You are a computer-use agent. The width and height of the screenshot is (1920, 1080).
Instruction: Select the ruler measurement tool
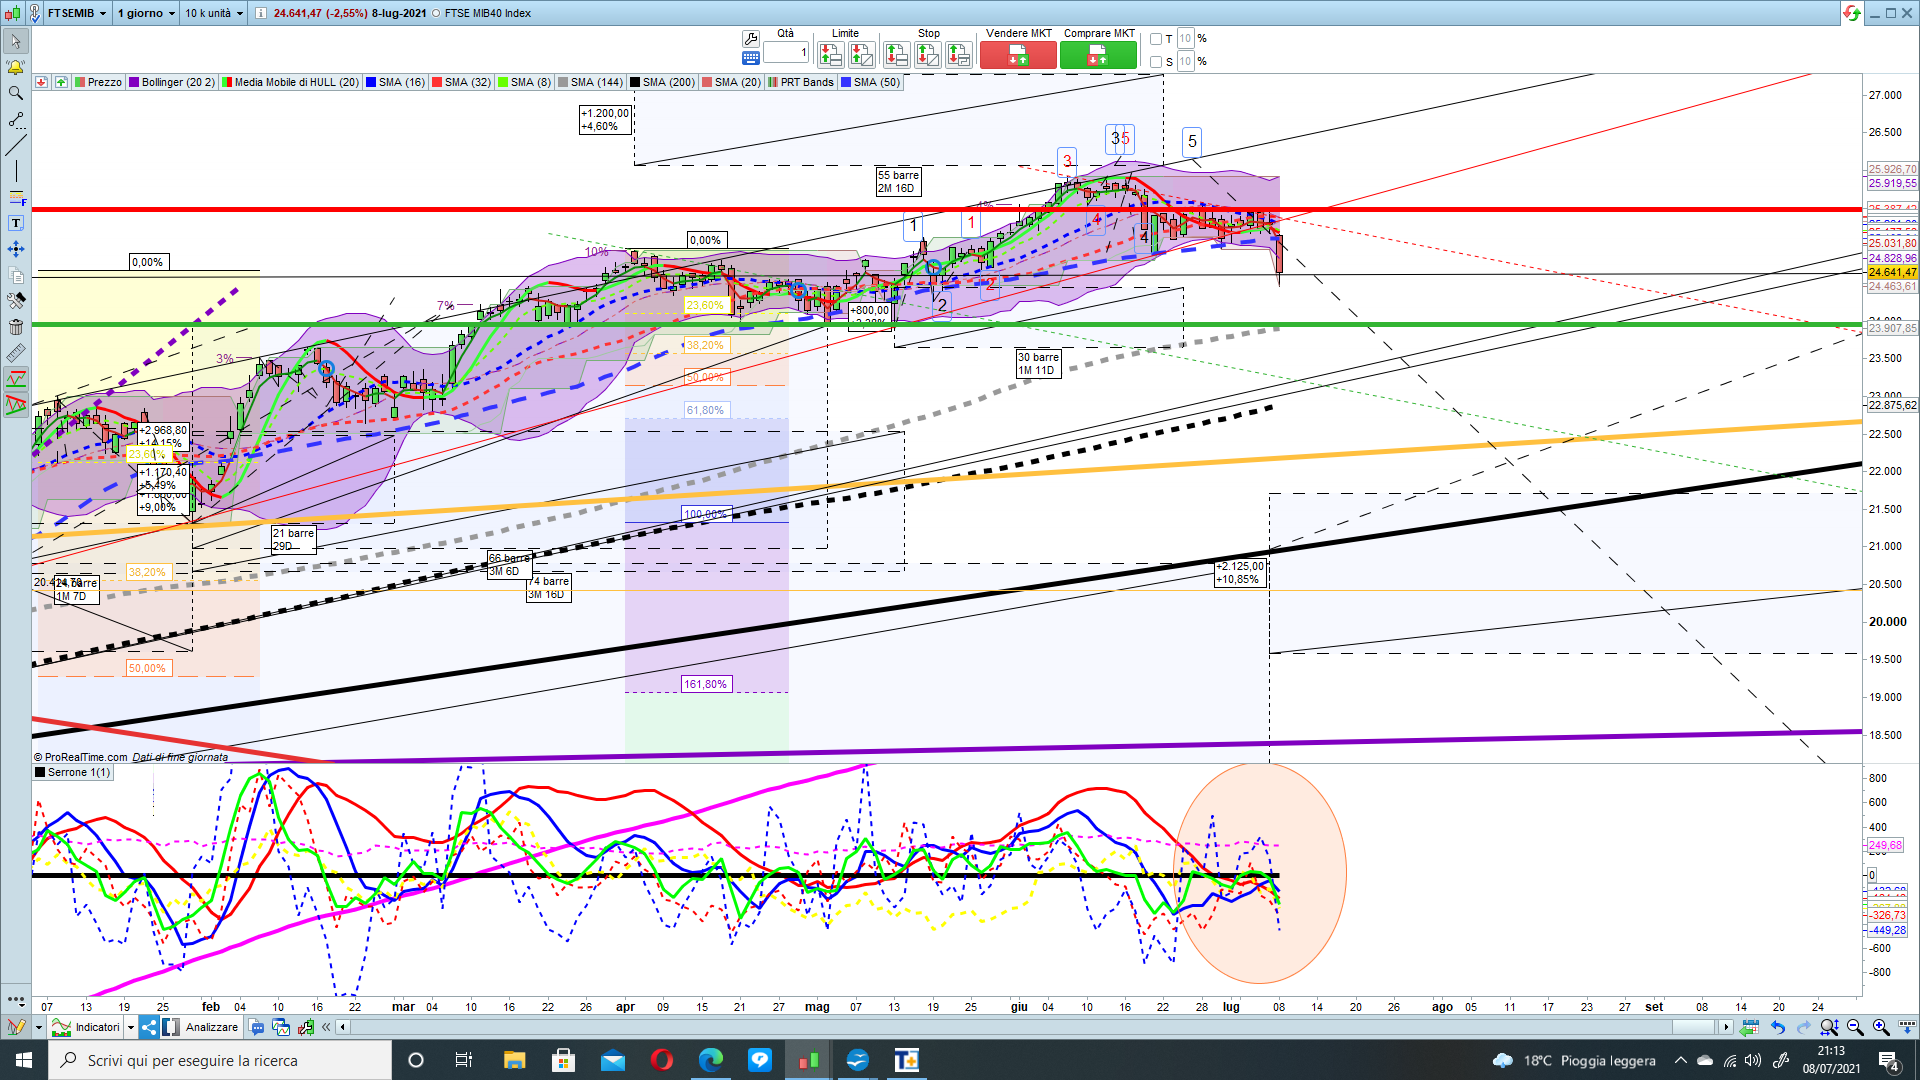pyautogui.click(x=16, y=353)
